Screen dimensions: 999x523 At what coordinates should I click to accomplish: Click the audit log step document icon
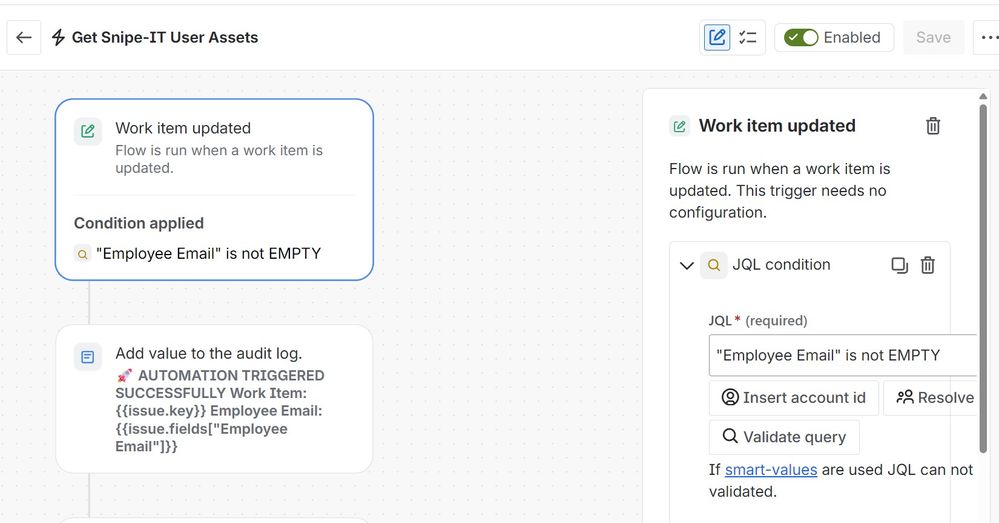[x=88, y=357]
